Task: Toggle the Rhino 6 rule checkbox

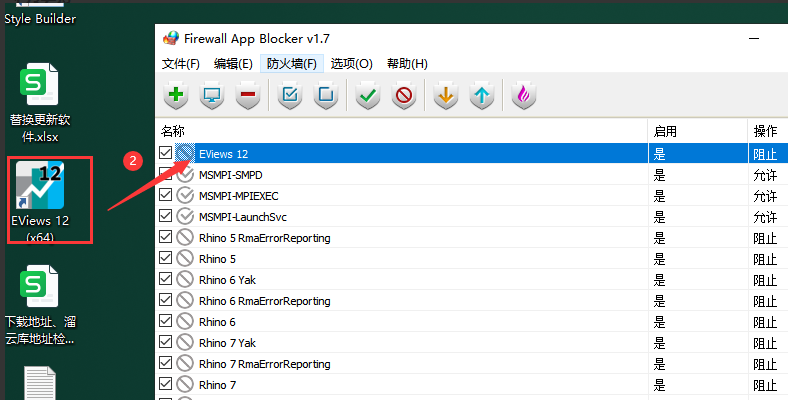Action: 165,321
